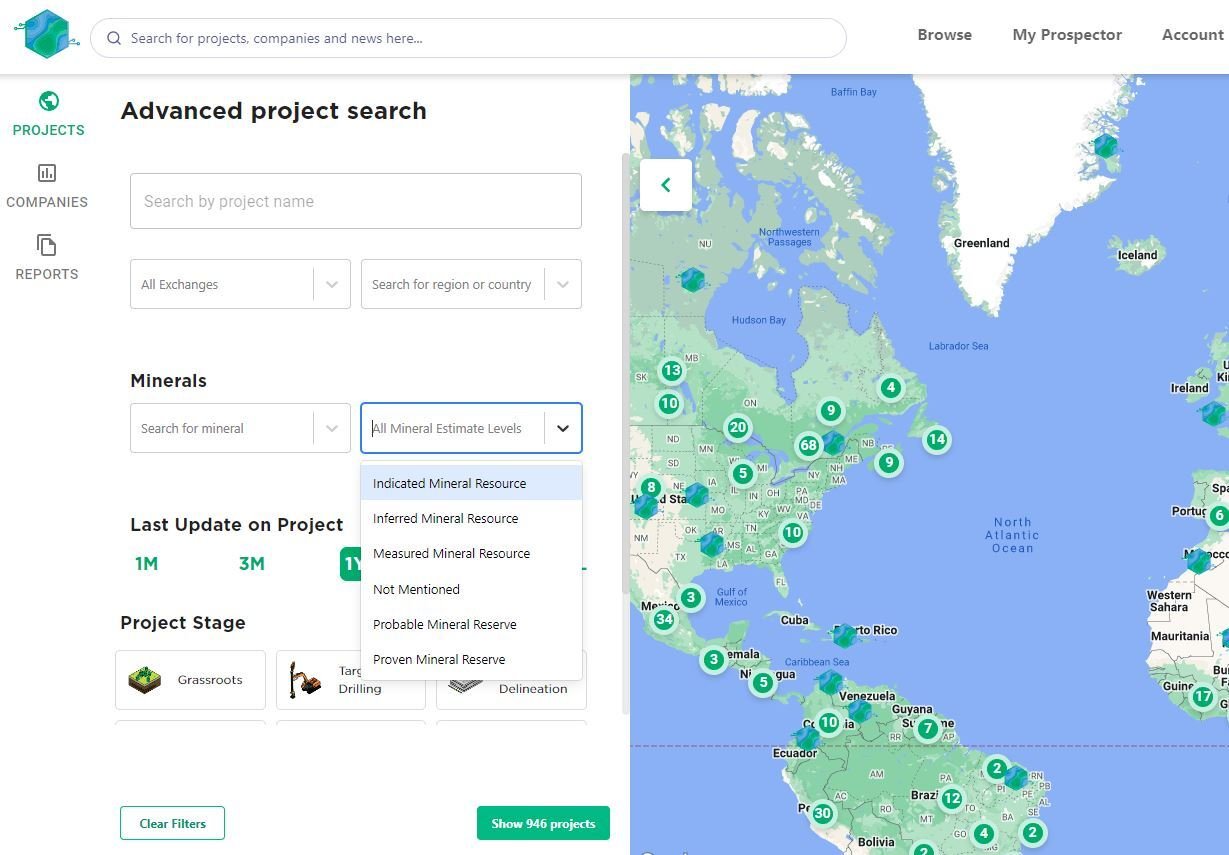Open the Companies chart icon
1229x855 pixels.
[x=47, y=173]
